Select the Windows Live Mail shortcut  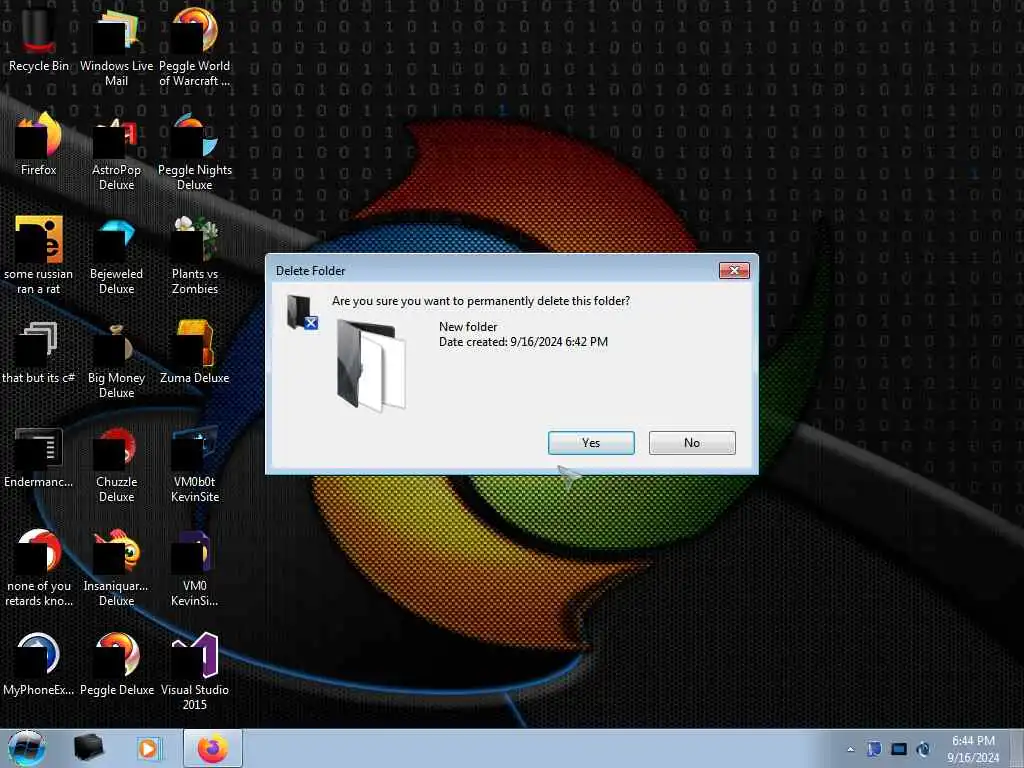pos(116,46)
